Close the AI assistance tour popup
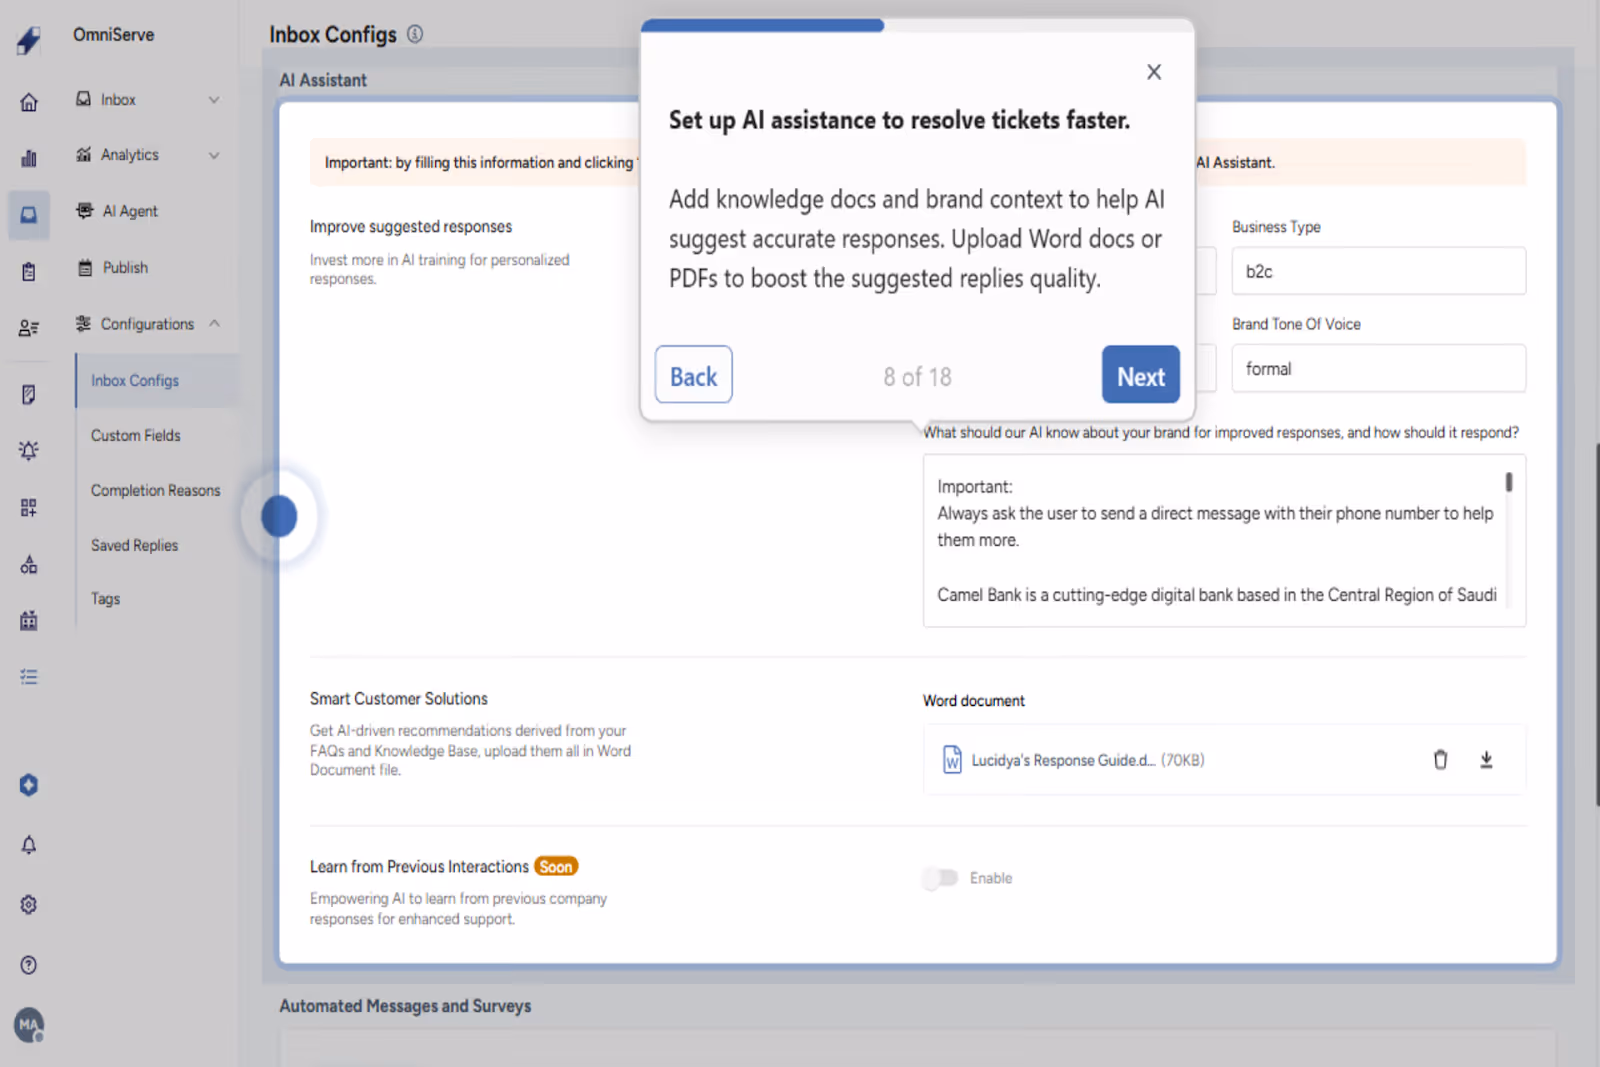This screenshot has height=1067, width=1600. pyautogui.click(x=1154, y=72)
